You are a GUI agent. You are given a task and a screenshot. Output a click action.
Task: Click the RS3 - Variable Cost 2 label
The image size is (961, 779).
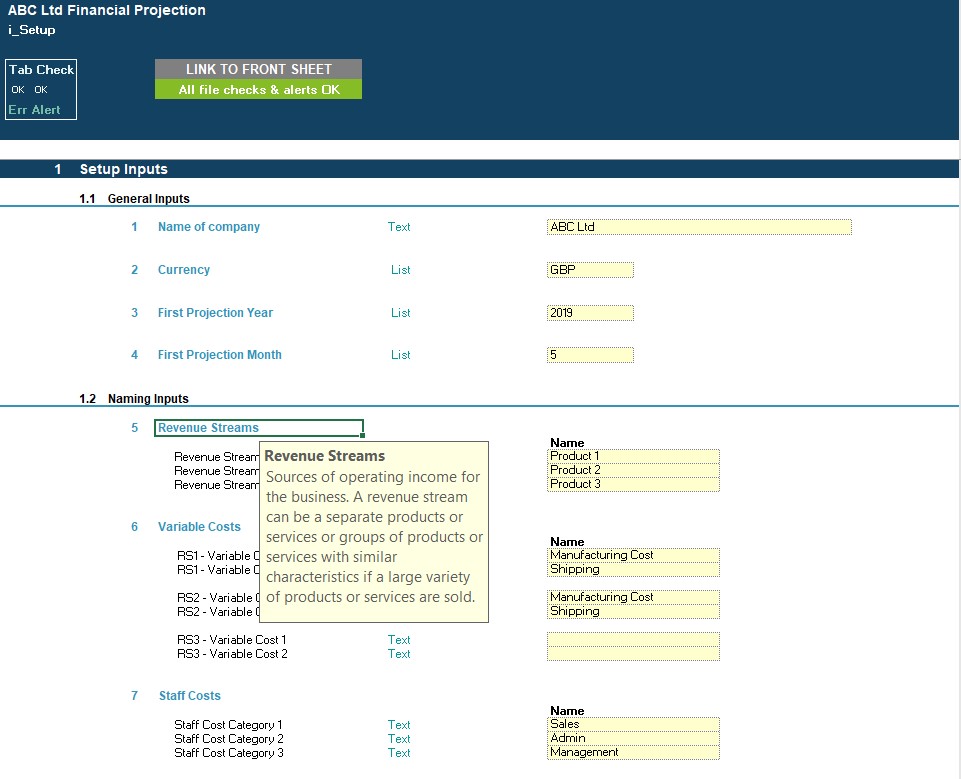click(x=232, y=653)
